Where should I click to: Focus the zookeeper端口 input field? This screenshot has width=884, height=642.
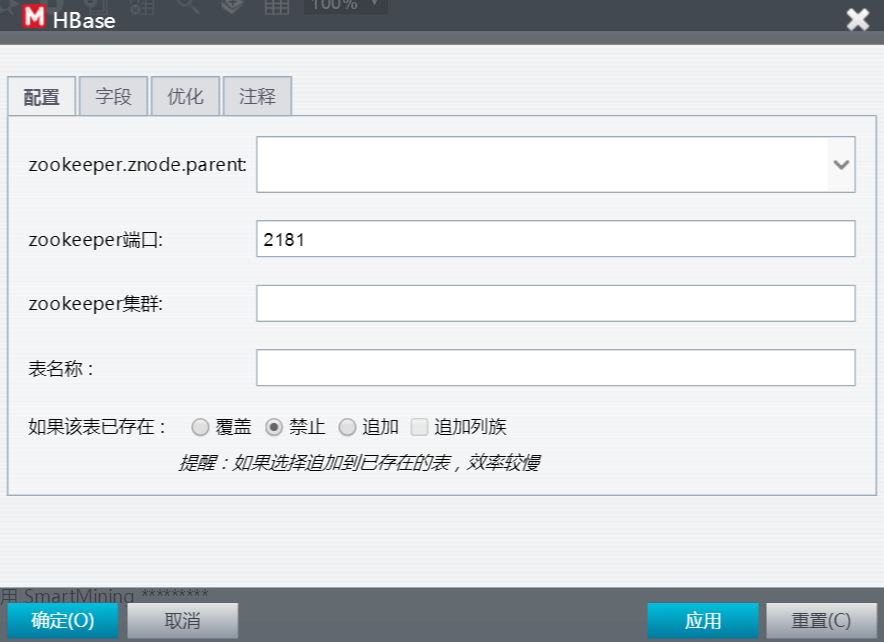tap(555, 239)
